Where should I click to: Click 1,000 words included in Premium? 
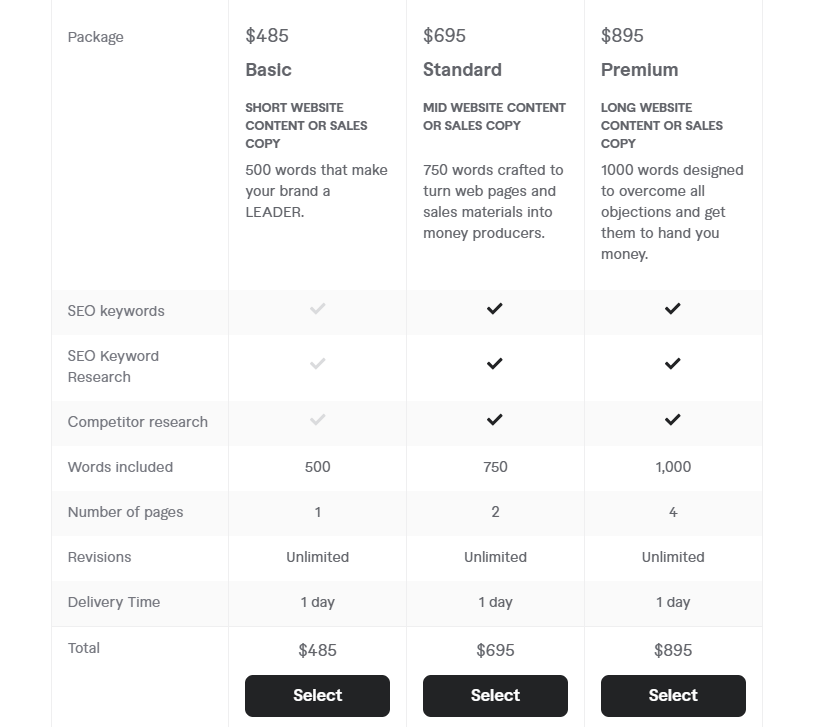click(x=673, y=467)
